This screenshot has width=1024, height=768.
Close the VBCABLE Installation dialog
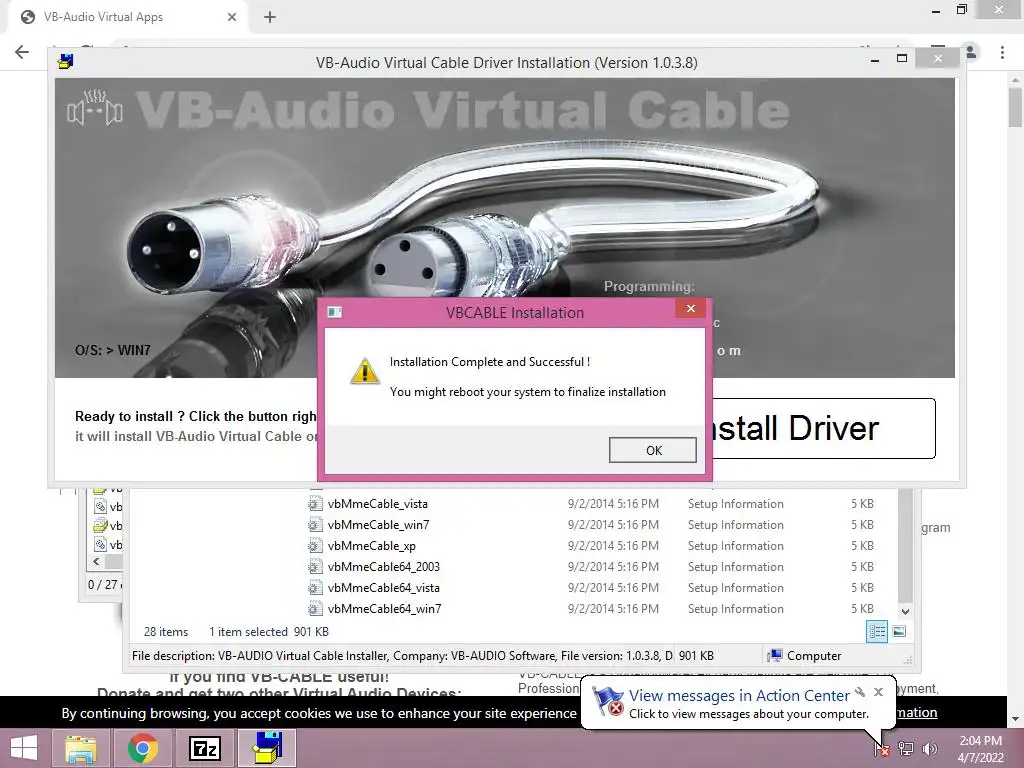[x=690, y=309]
